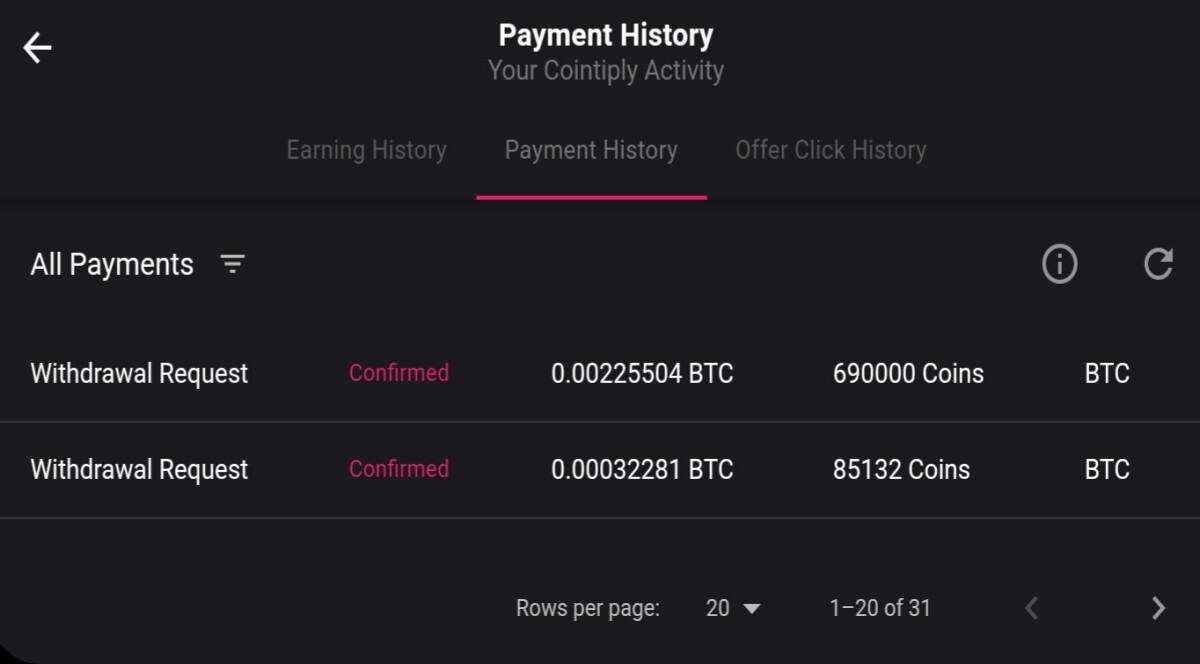
Task: Show payment info via the info icon
Action: (1060, 264)
